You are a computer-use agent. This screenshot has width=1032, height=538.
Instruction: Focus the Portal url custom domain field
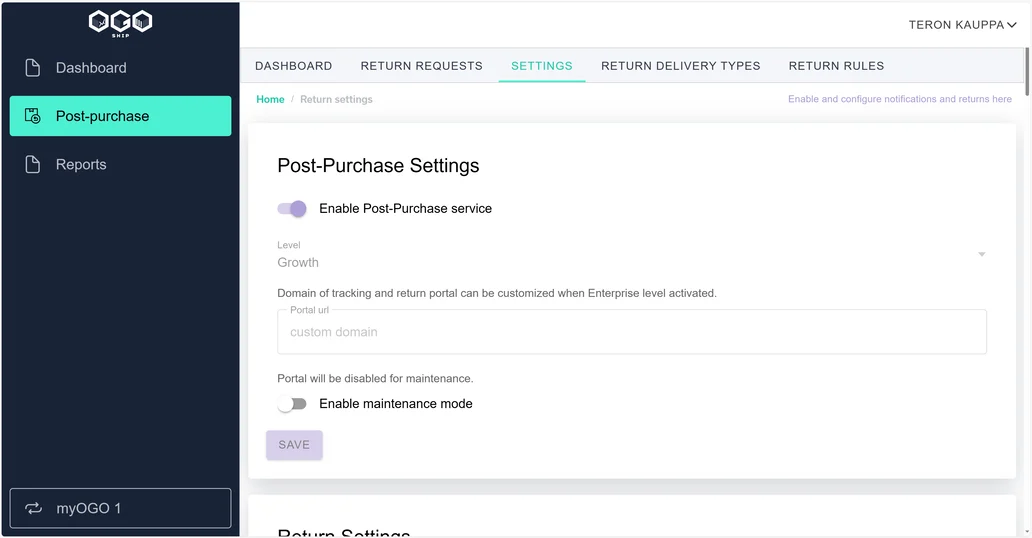point(631,332)
